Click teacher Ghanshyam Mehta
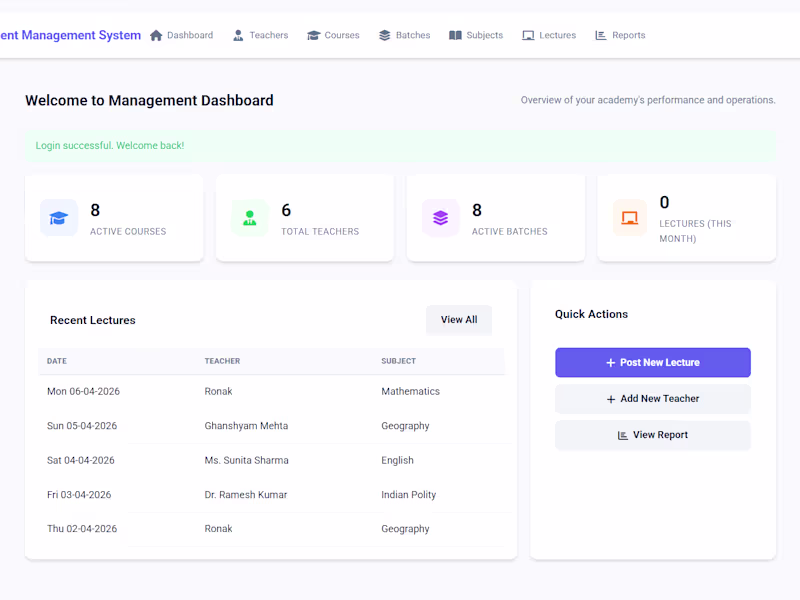800x600 pixels. [x=246, y=426]
